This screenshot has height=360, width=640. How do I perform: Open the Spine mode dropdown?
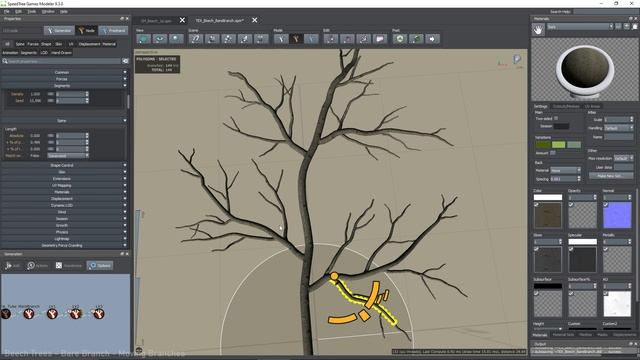tap(68, 156)
